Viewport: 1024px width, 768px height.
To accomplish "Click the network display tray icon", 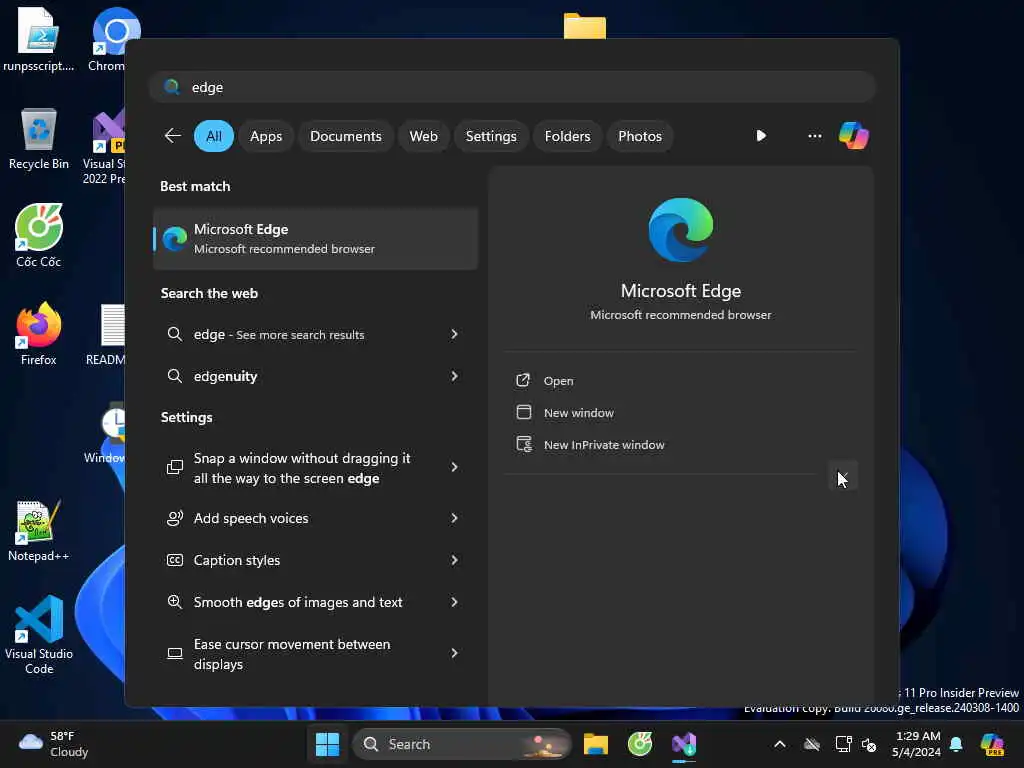I will pos(843,744).
